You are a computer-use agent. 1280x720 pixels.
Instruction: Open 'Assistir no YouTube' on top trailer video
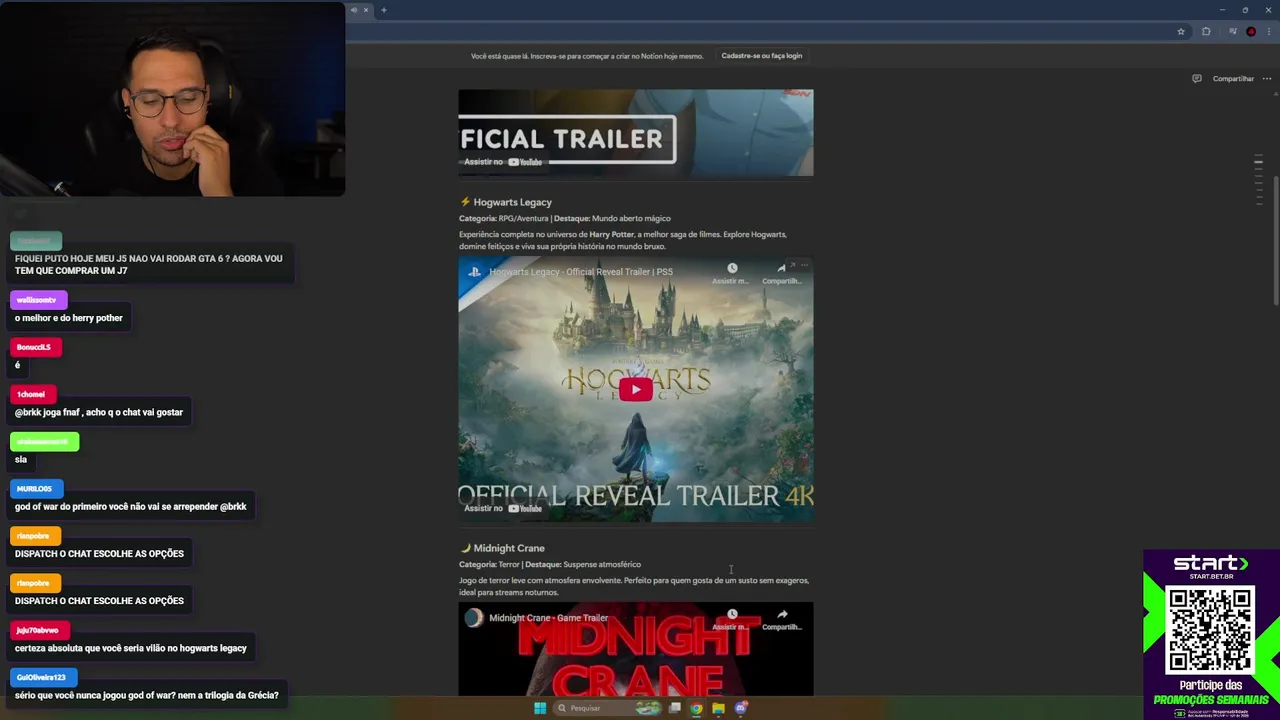tap(503, 162)
